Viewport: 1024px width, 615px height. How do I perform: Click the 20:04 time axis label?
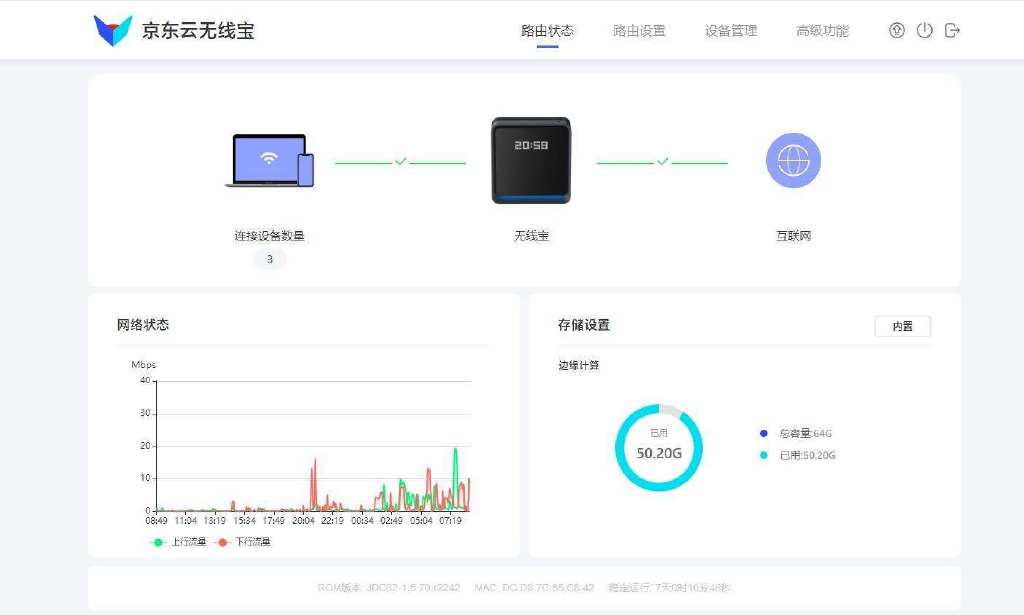point(303,520)
